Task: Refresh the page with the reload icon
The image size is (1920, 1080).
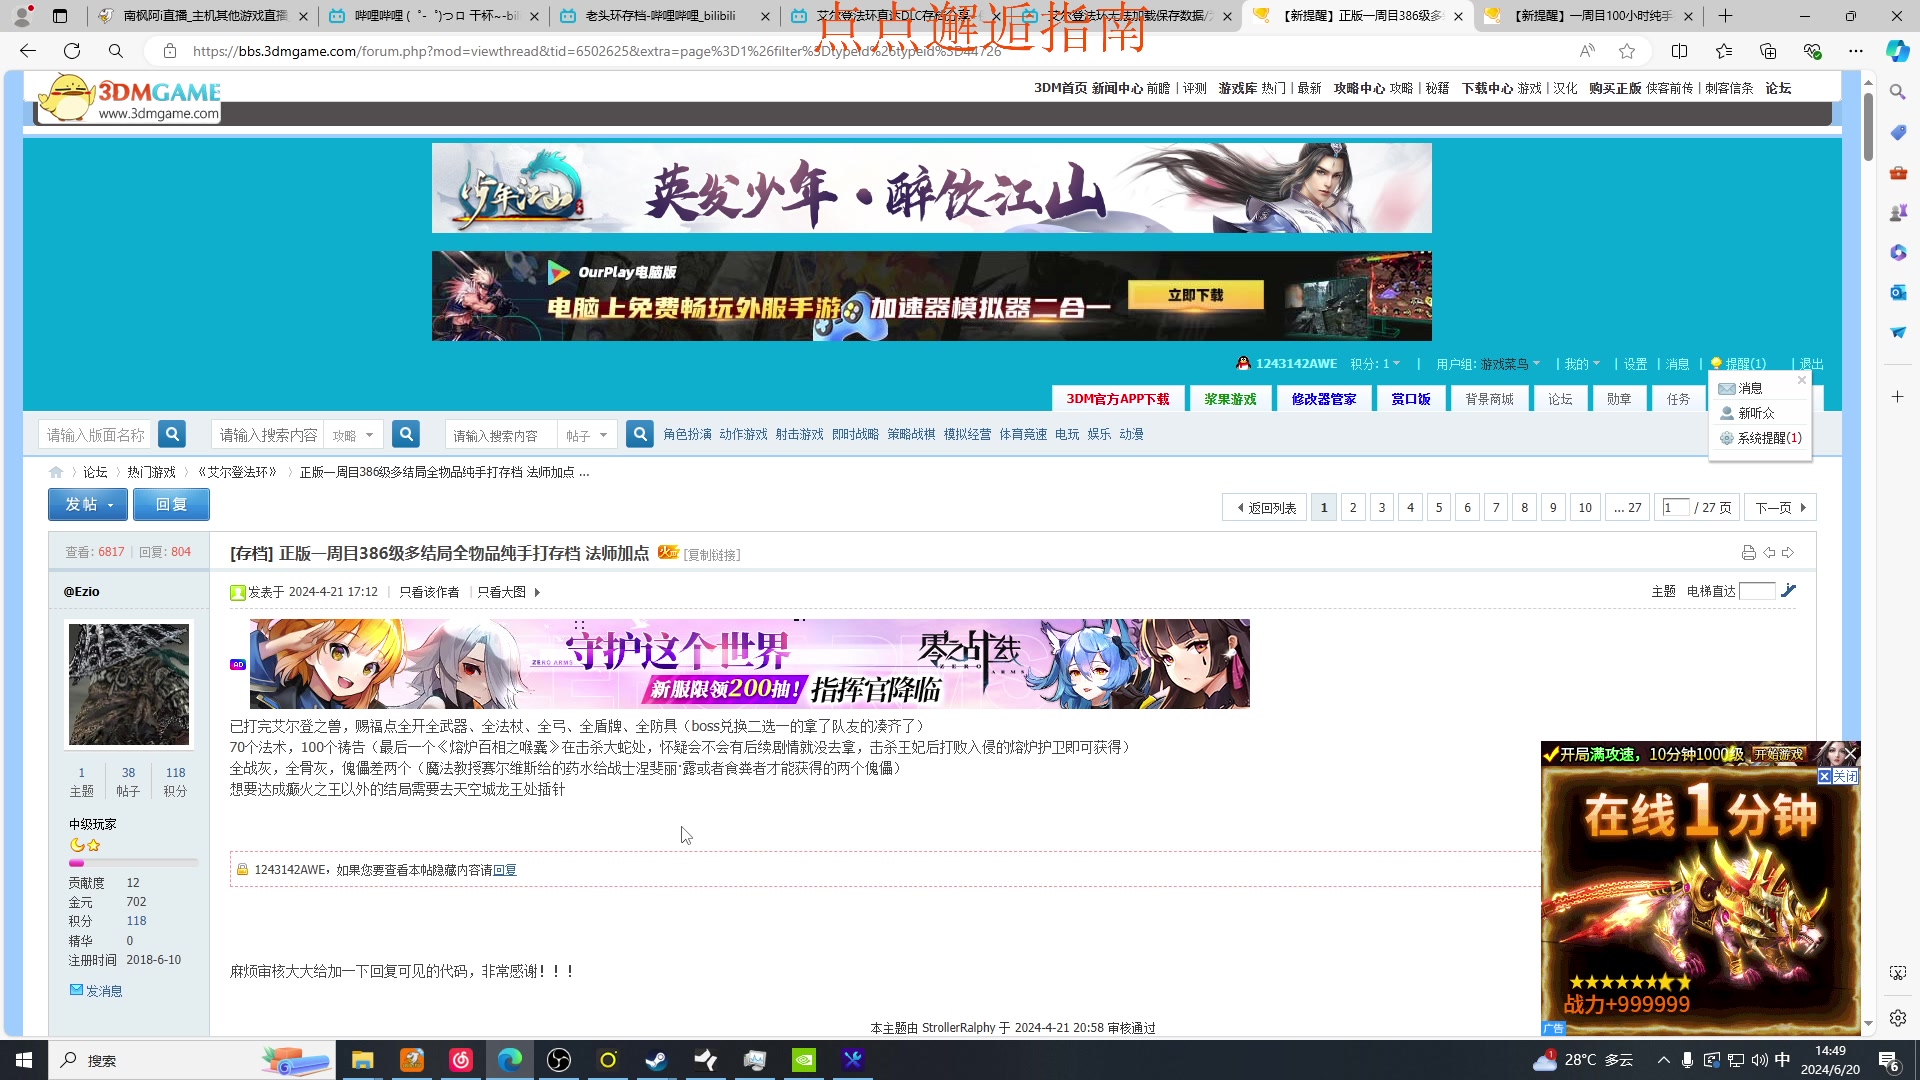Action: tap(72, 51)
